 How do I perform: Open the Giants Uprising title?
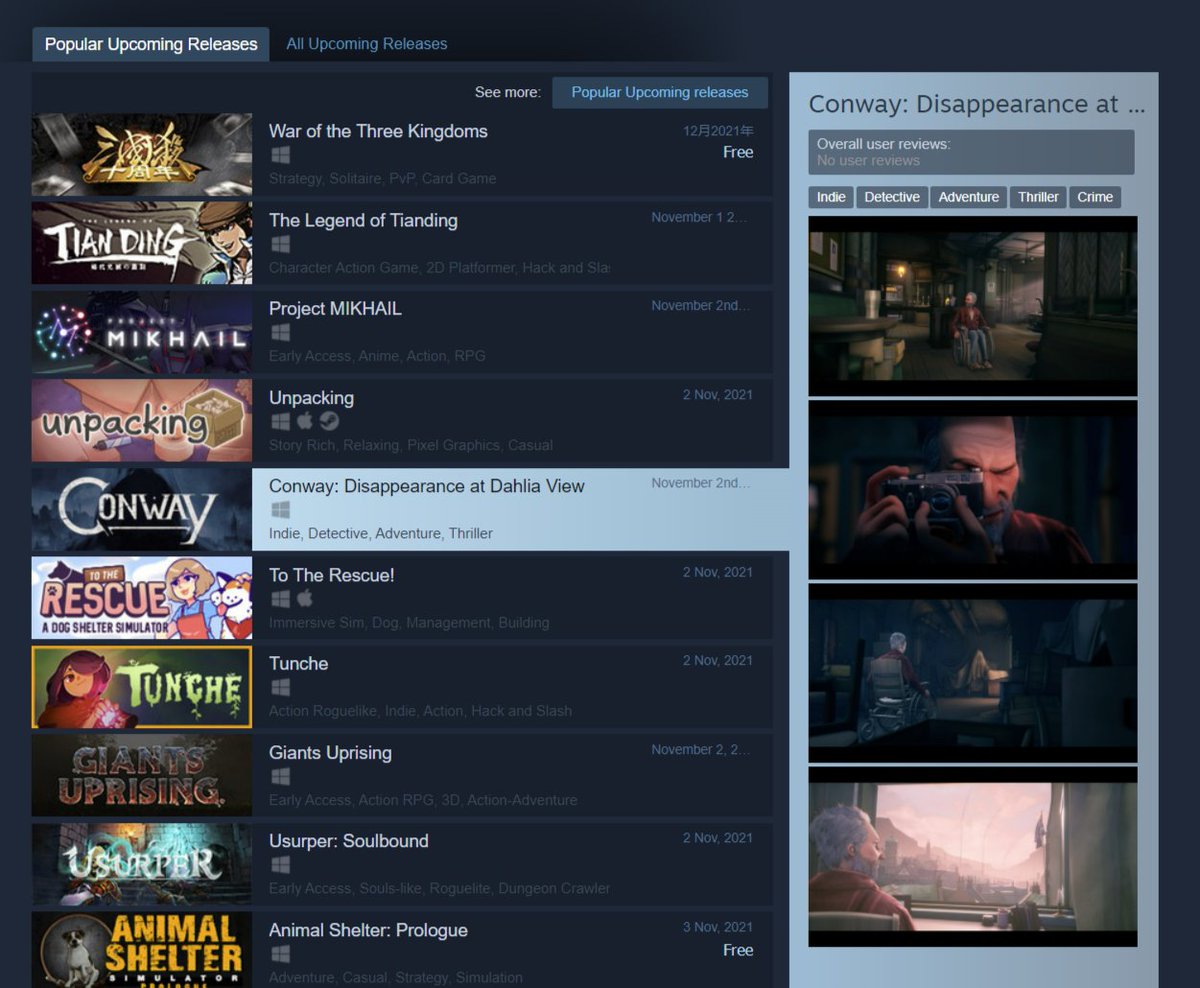(x=330, y=752)
